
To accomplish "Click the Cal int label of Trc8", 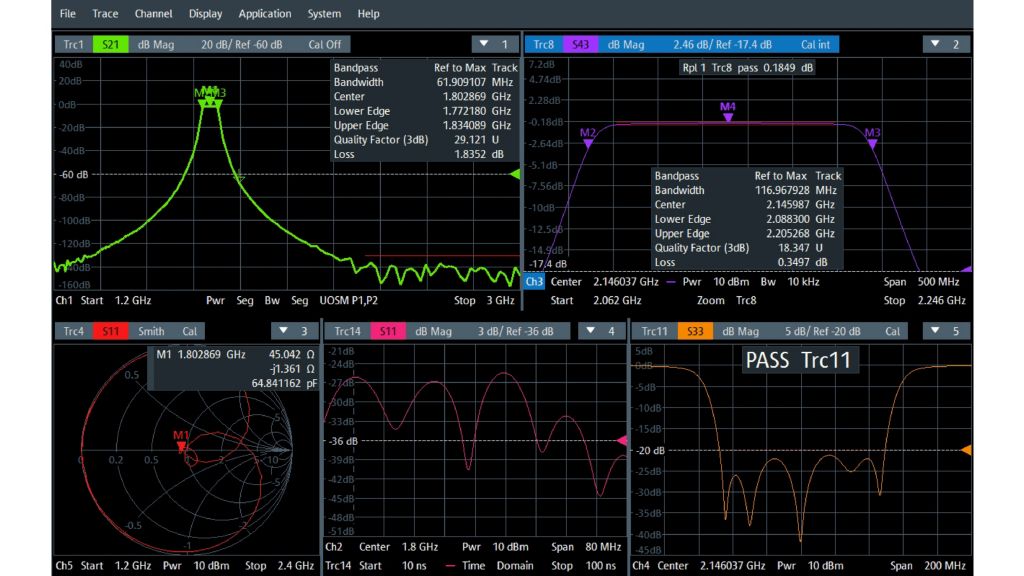I will tap(815, 44).
